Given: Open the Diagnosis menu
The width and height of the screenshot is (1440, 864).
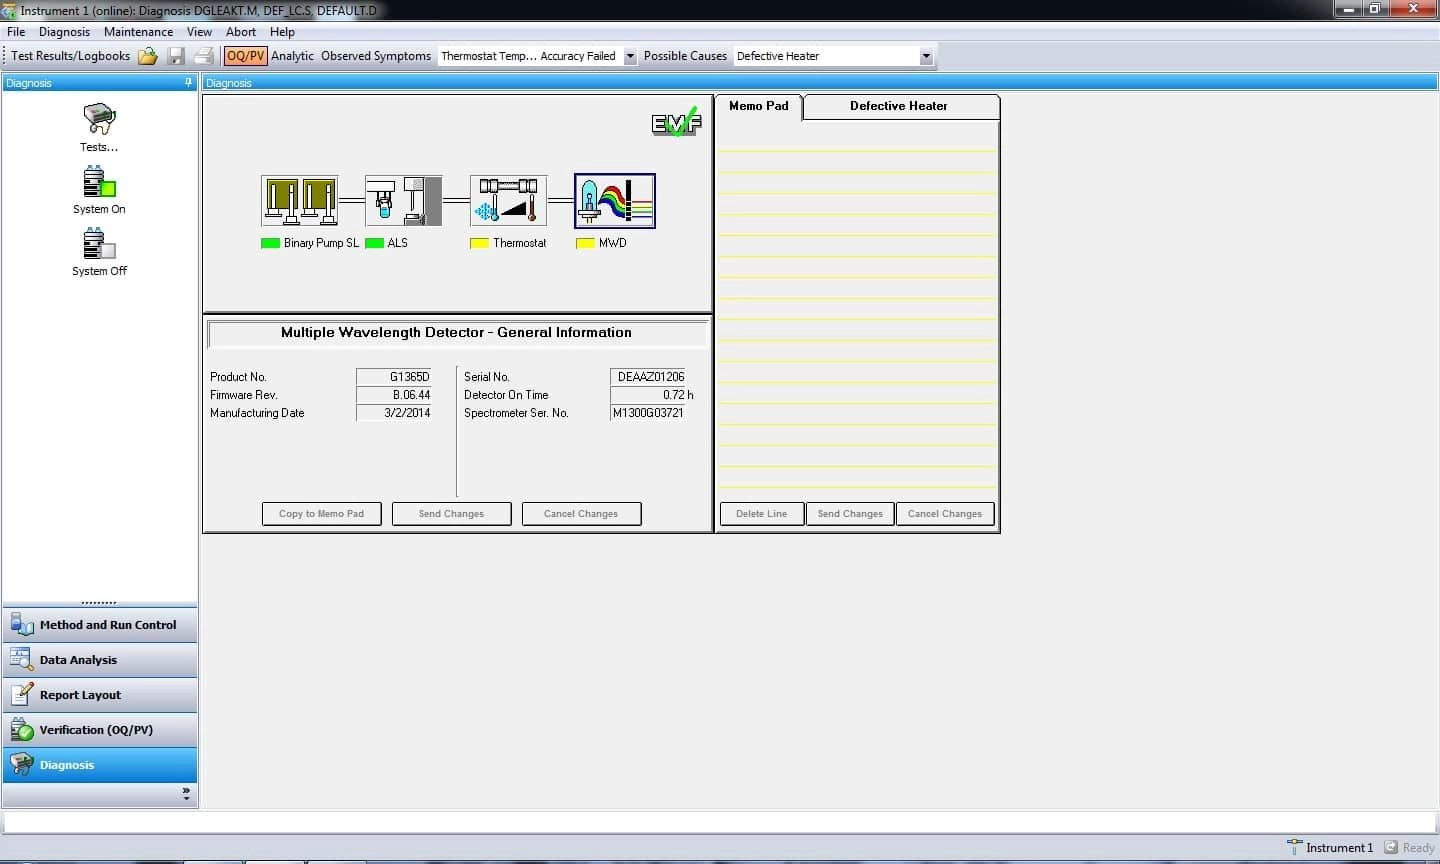Looking at the screenshot, I should pos(64,32).
